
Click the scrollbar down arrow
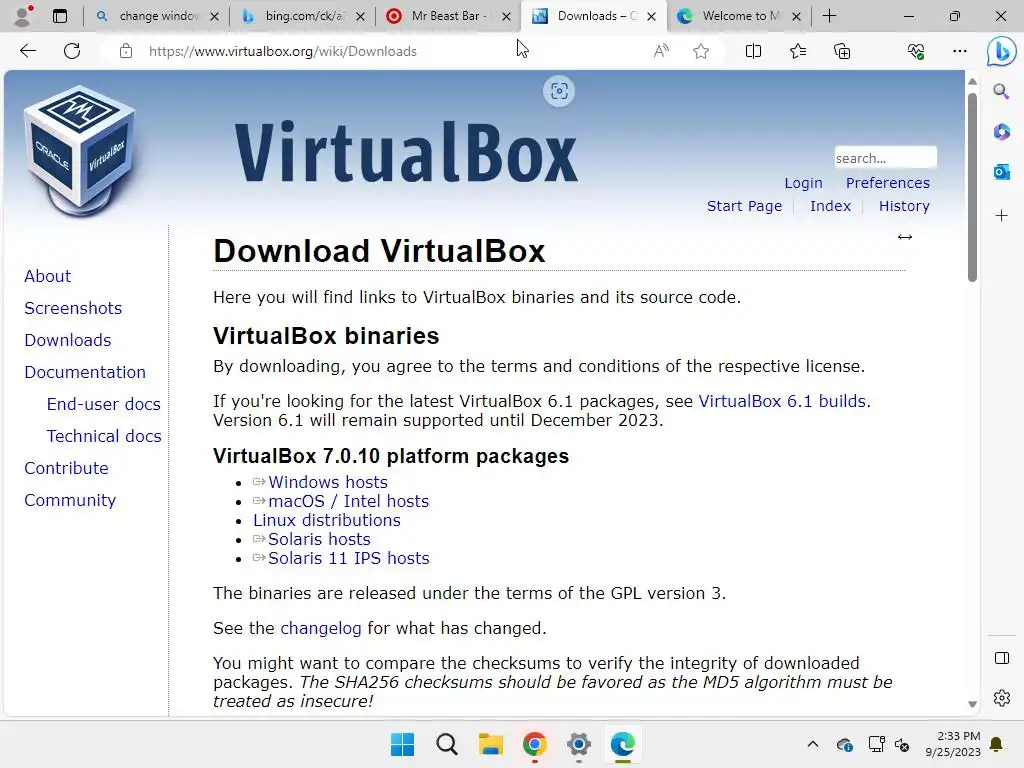pyautogui.click(x=972, y=704)
